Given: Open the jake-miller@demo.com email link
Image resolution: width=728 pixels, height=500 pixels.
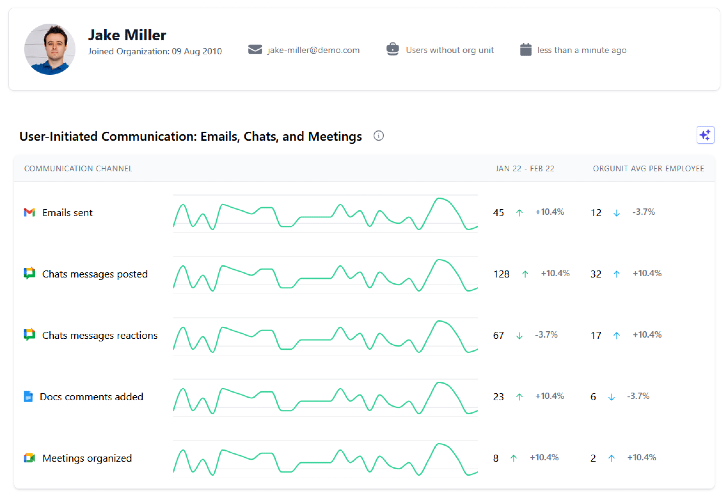Looking at the screenshot, I should (x=313, y=50).
